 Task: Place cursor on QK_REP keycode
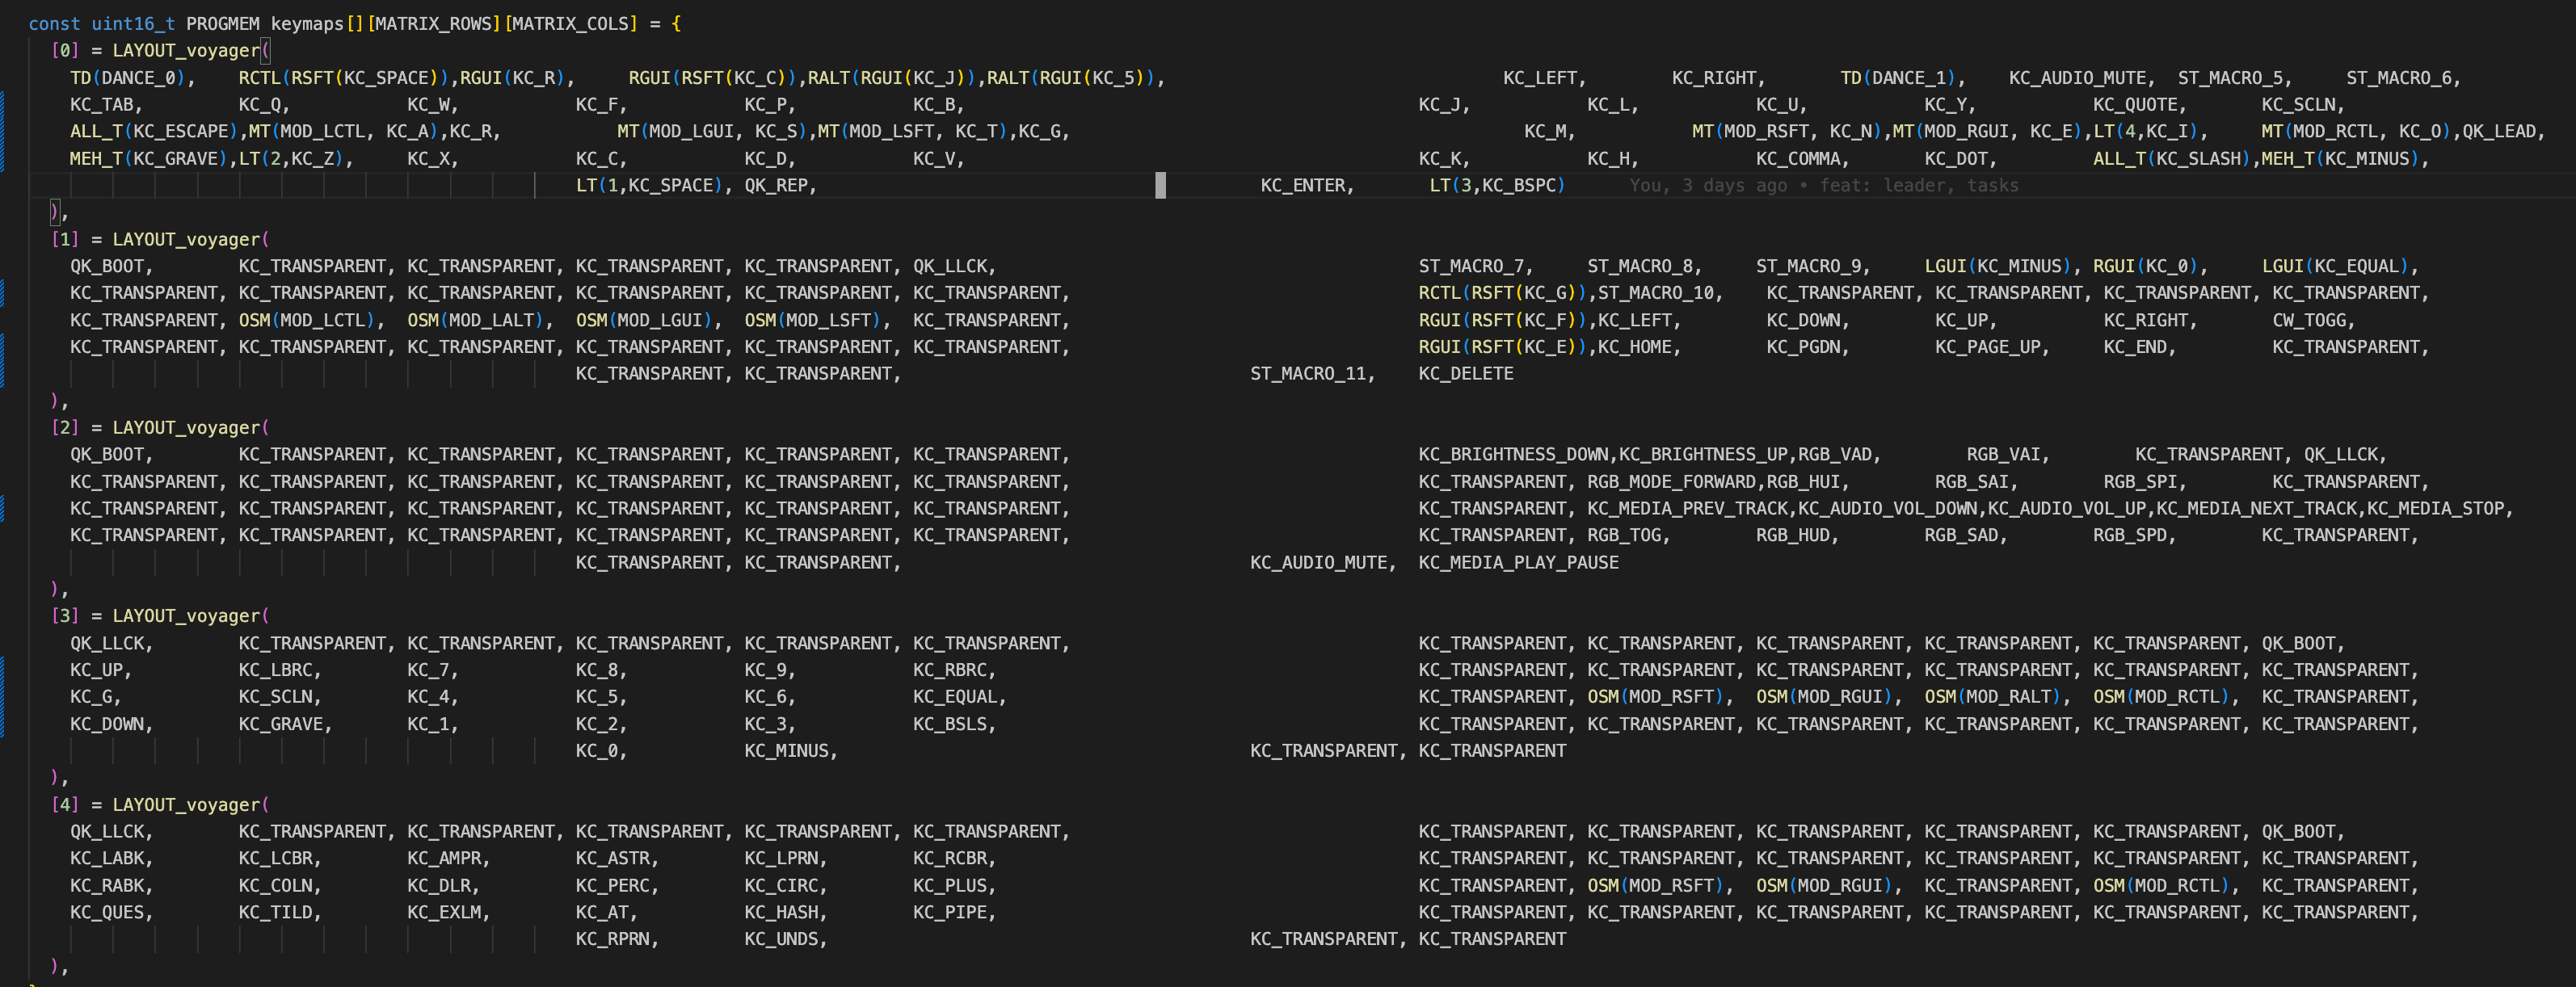tap(777, 185)
